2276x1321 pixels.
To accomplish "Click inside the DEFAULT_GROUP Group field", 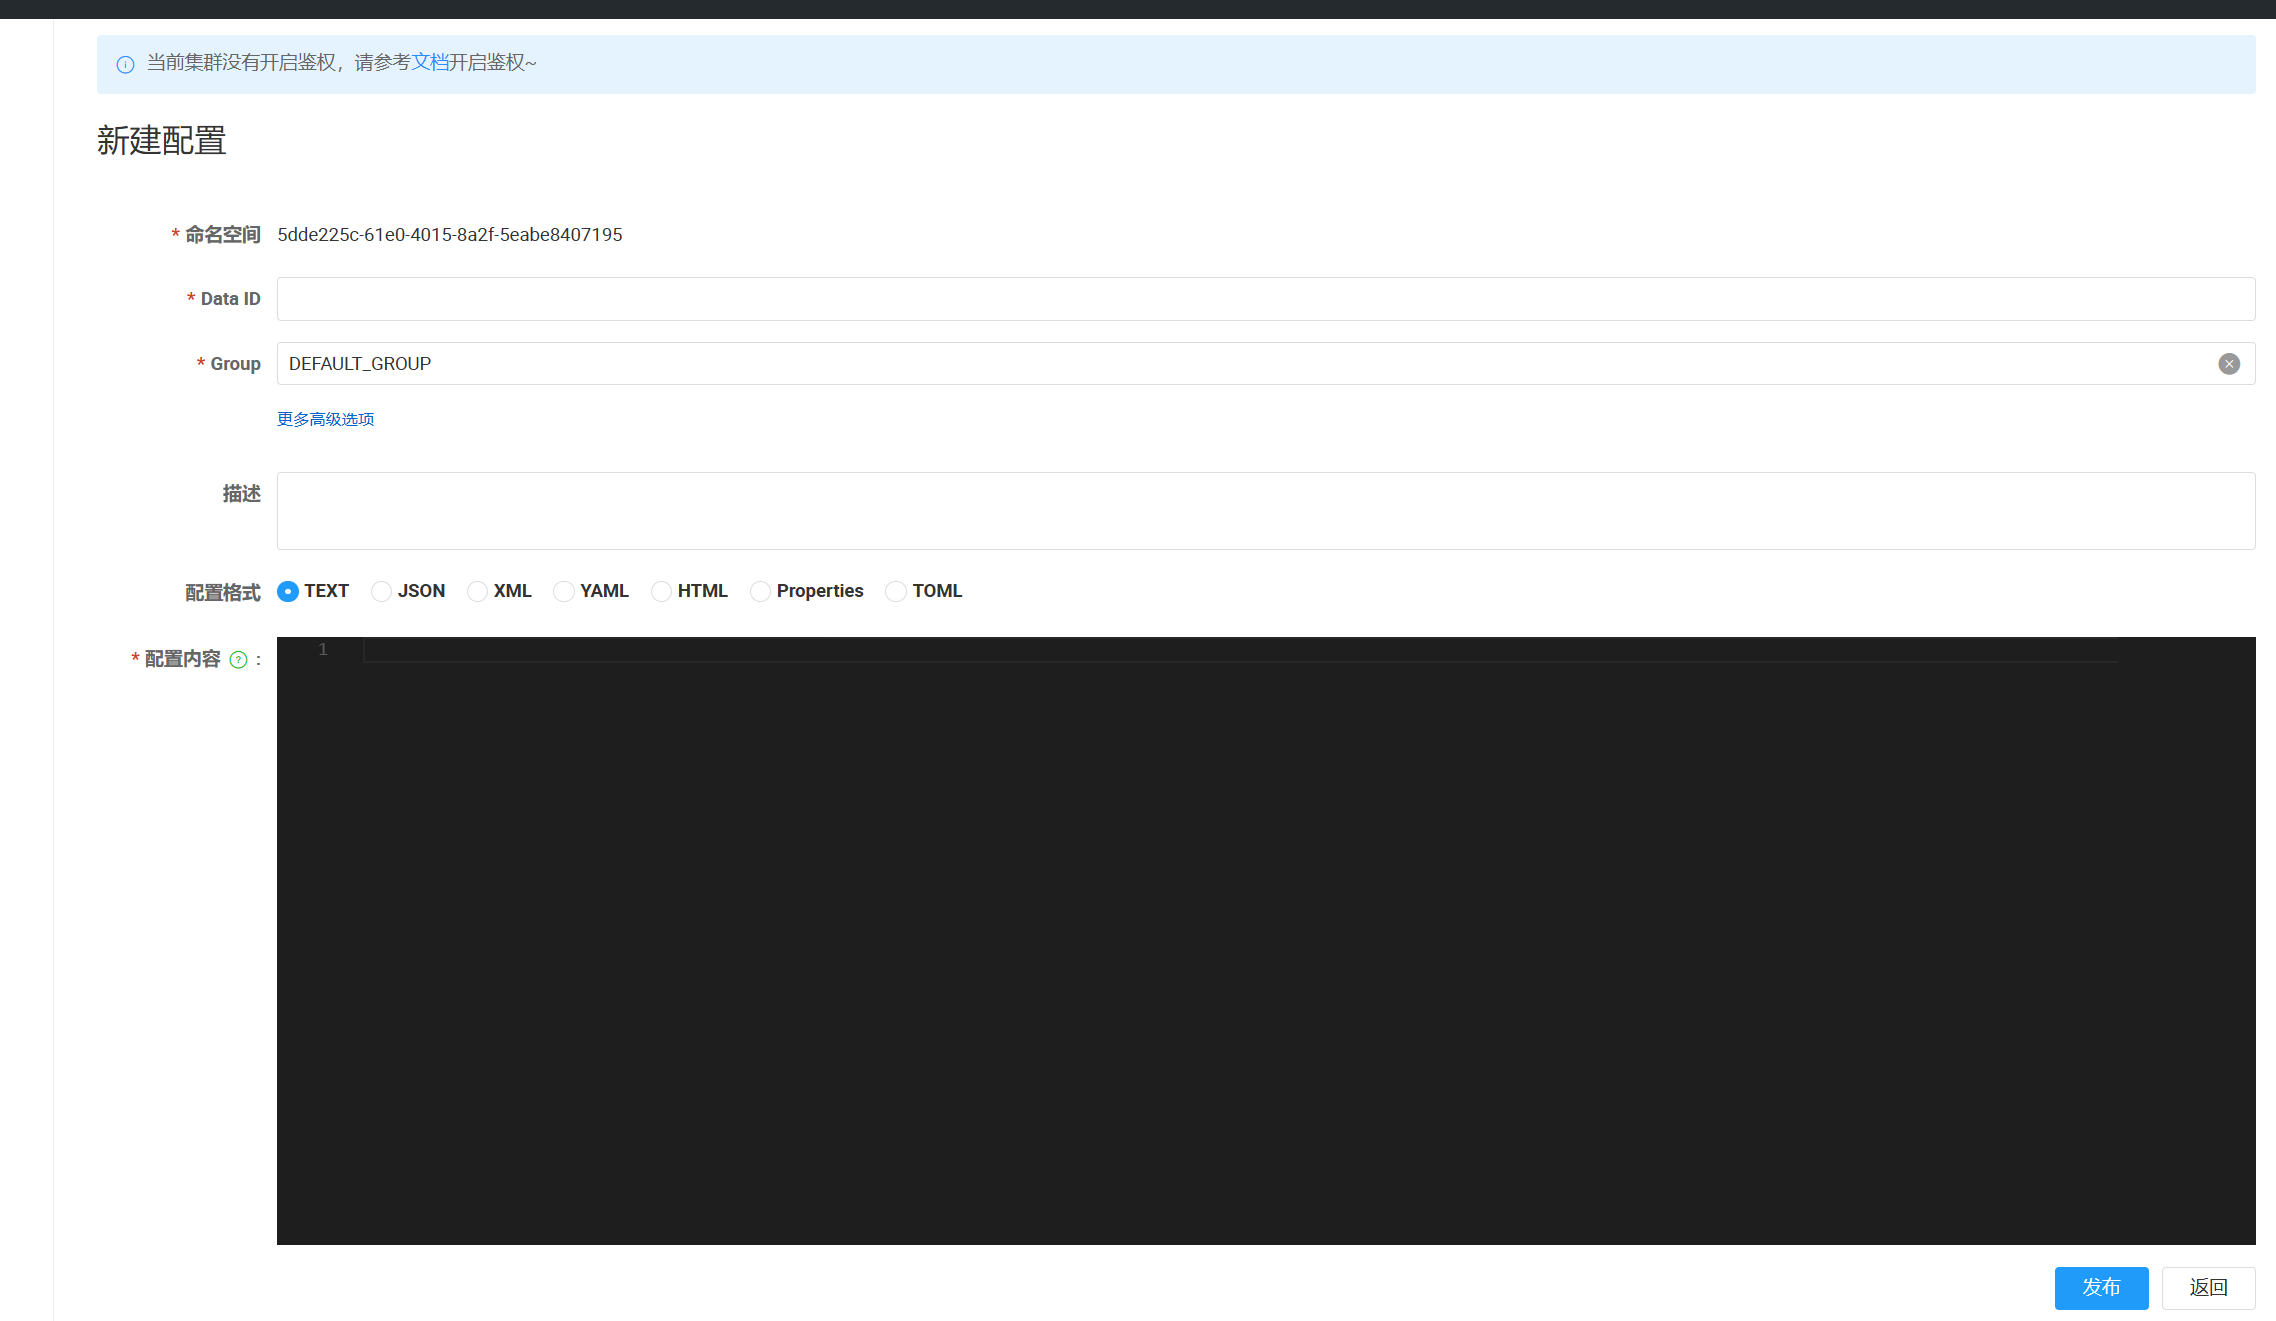I will (x=1200, y=364).
